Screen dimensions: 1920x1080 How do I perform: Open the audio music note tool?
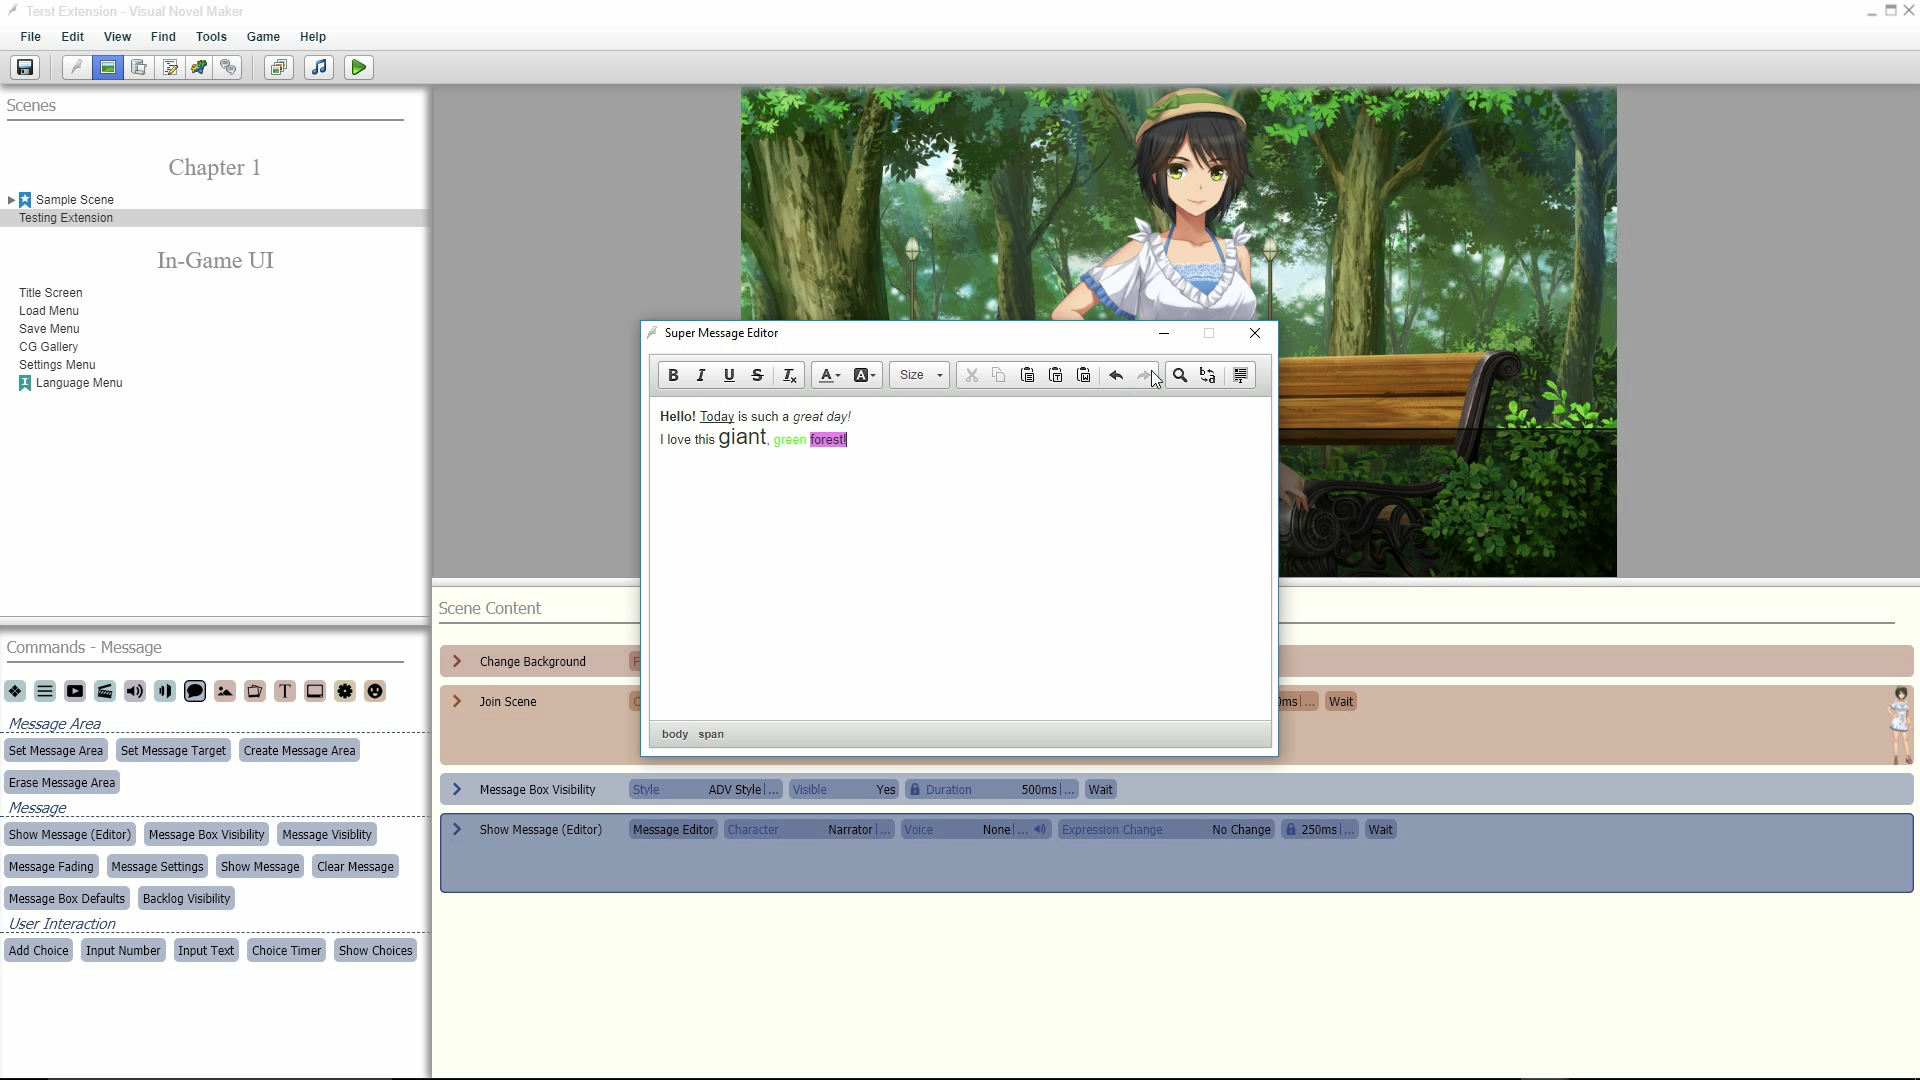click(x=319, y=68)
